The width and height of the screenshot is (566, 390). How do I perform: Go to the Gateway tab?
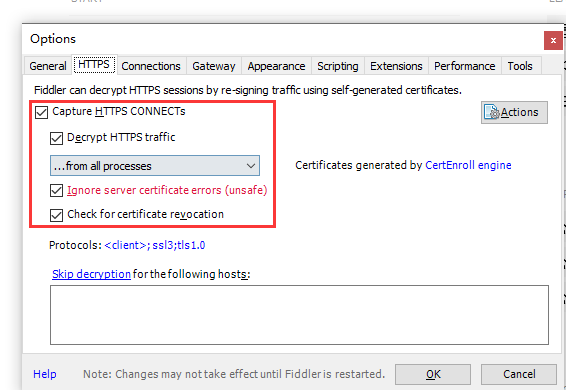click(x=214, y=66)
